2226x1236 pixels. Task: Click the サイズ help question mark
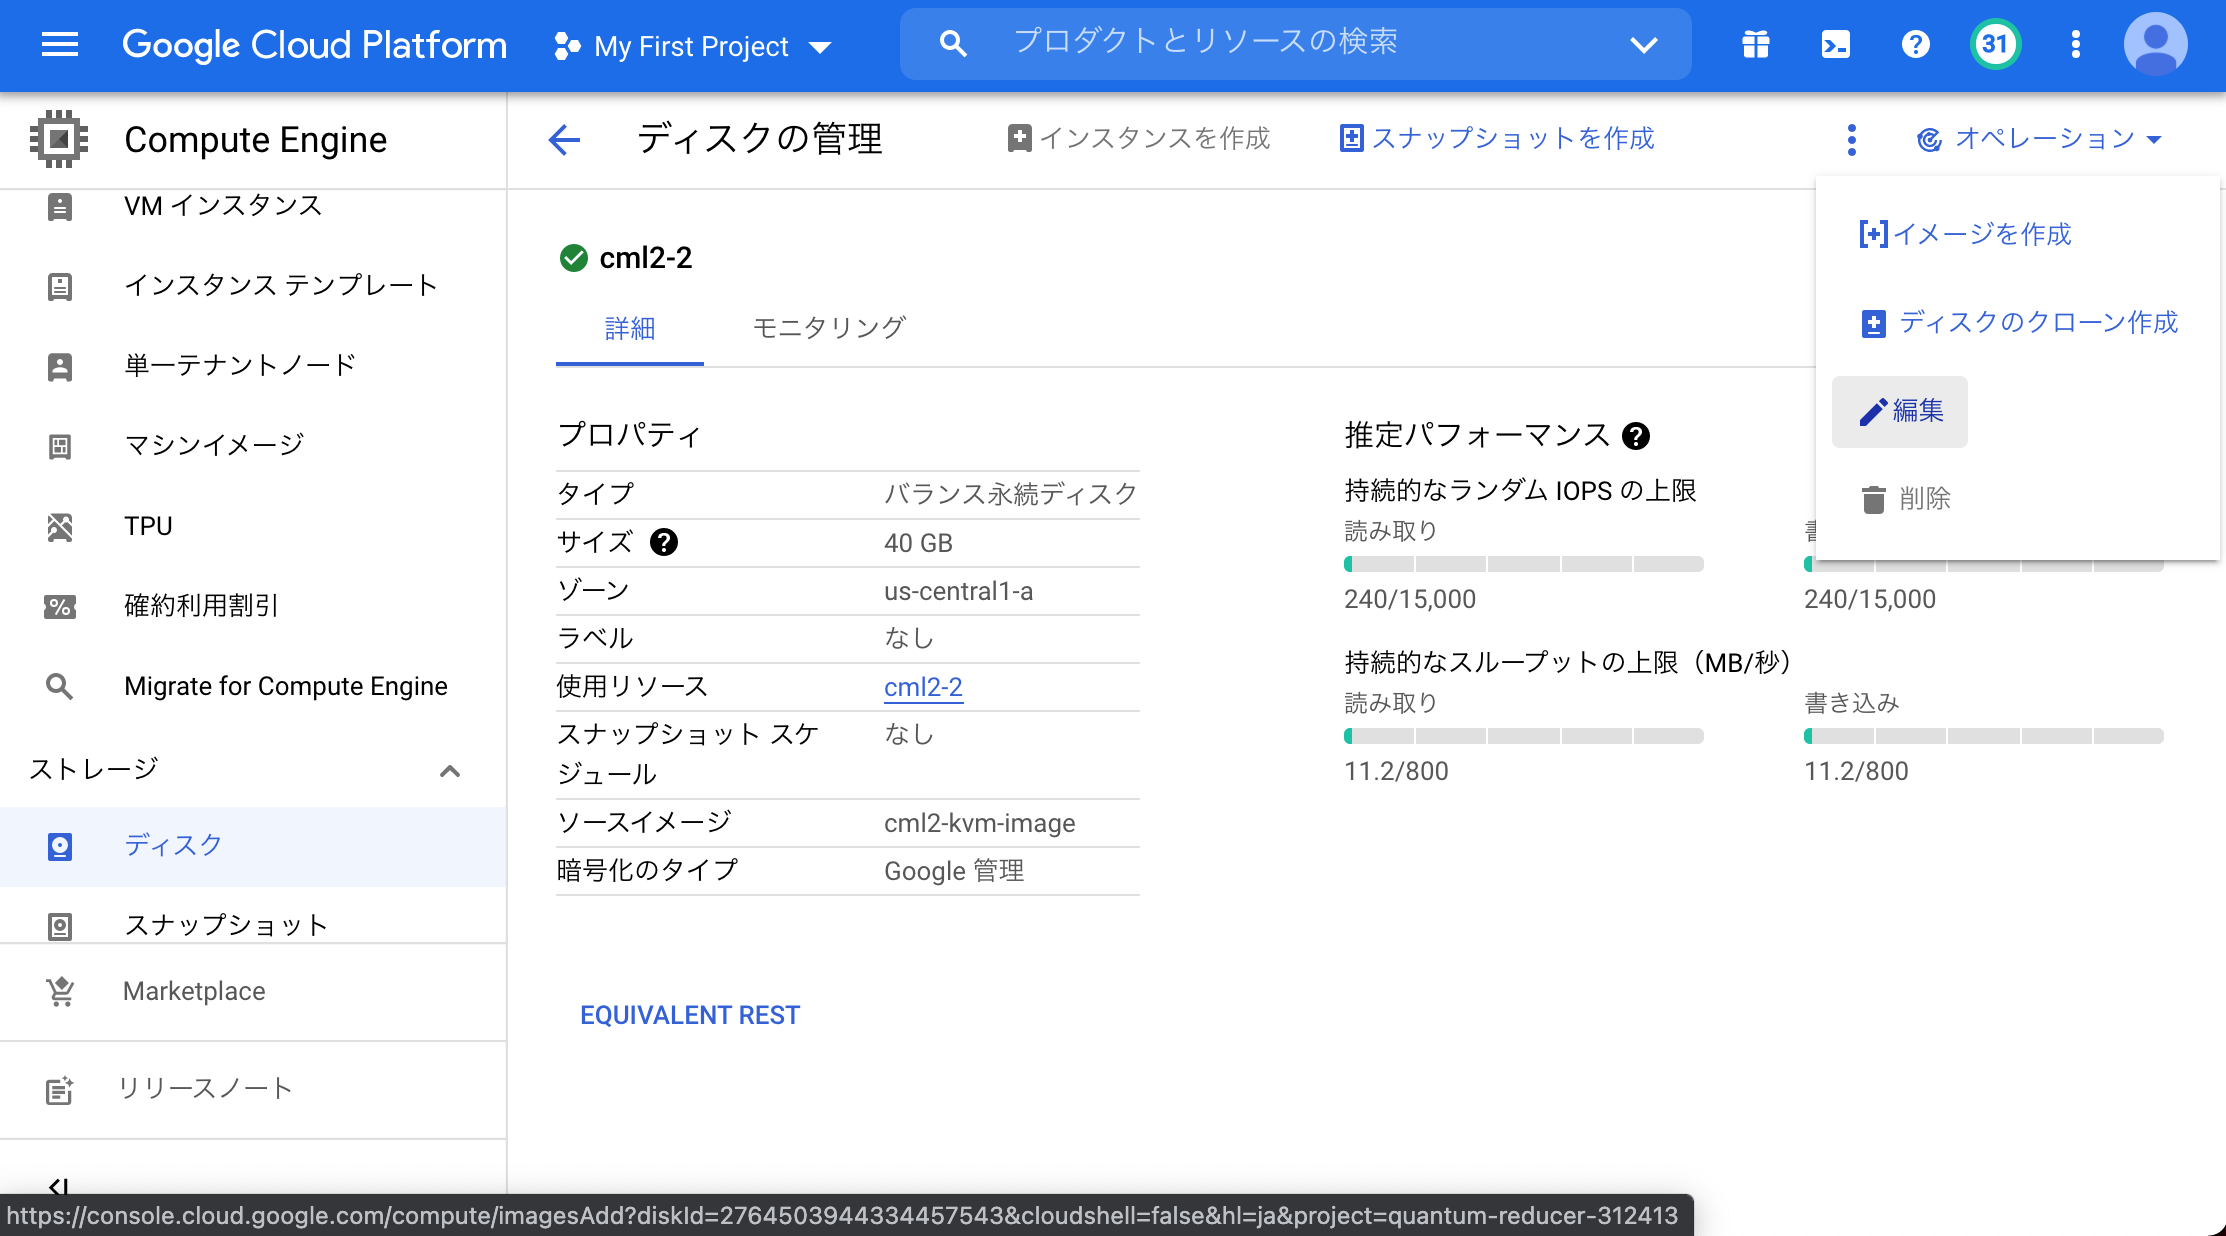(664, 542)
